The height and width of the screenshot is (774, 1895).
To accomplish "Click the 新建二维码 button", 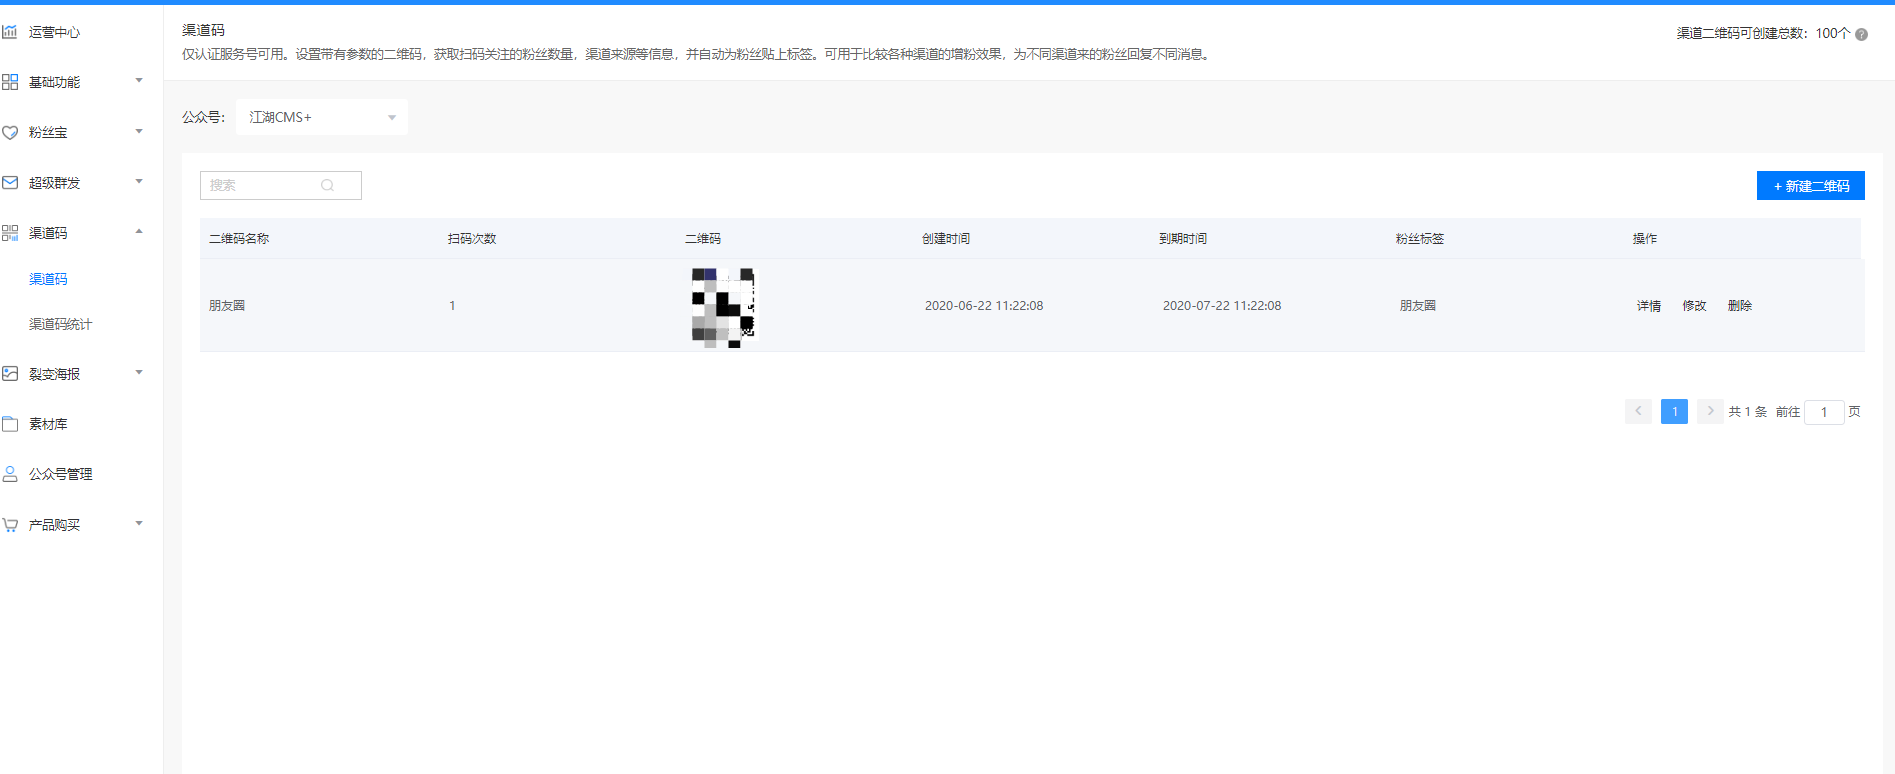I will click(1810, 186).
